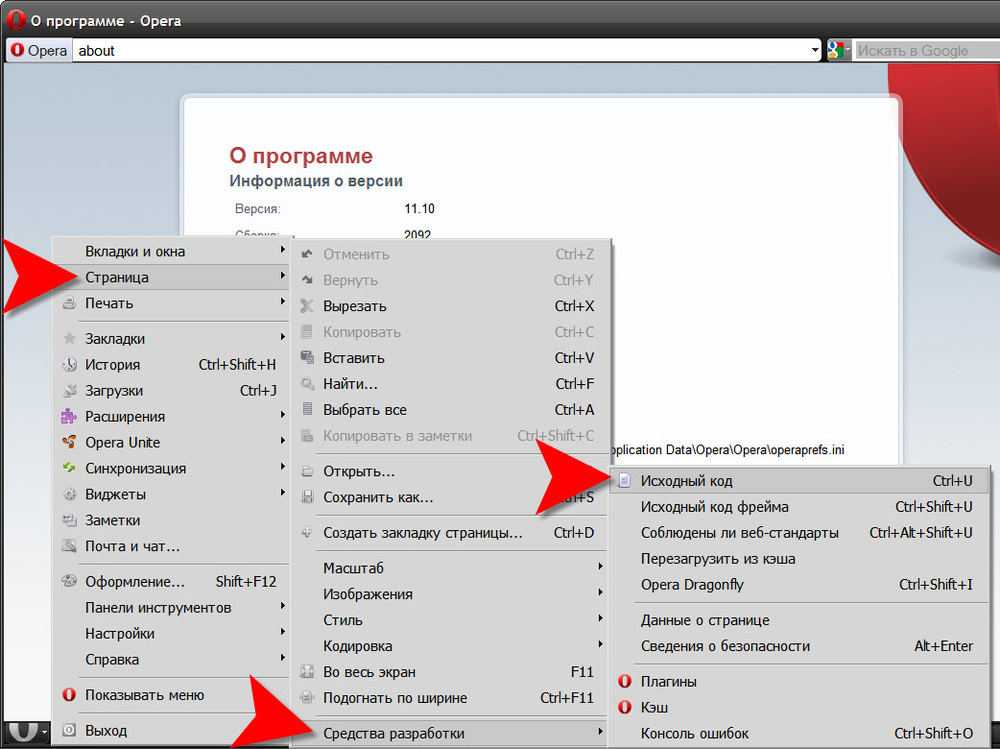1000x749 pixels.
Task: Select Данные о странице
Action: (800, 620)
